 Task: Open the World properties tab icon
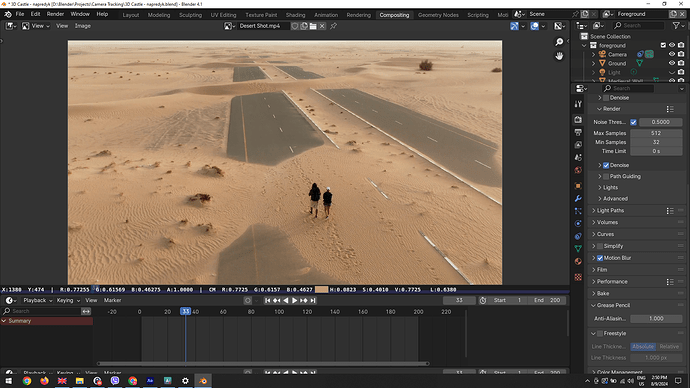(x=578, y=170)
